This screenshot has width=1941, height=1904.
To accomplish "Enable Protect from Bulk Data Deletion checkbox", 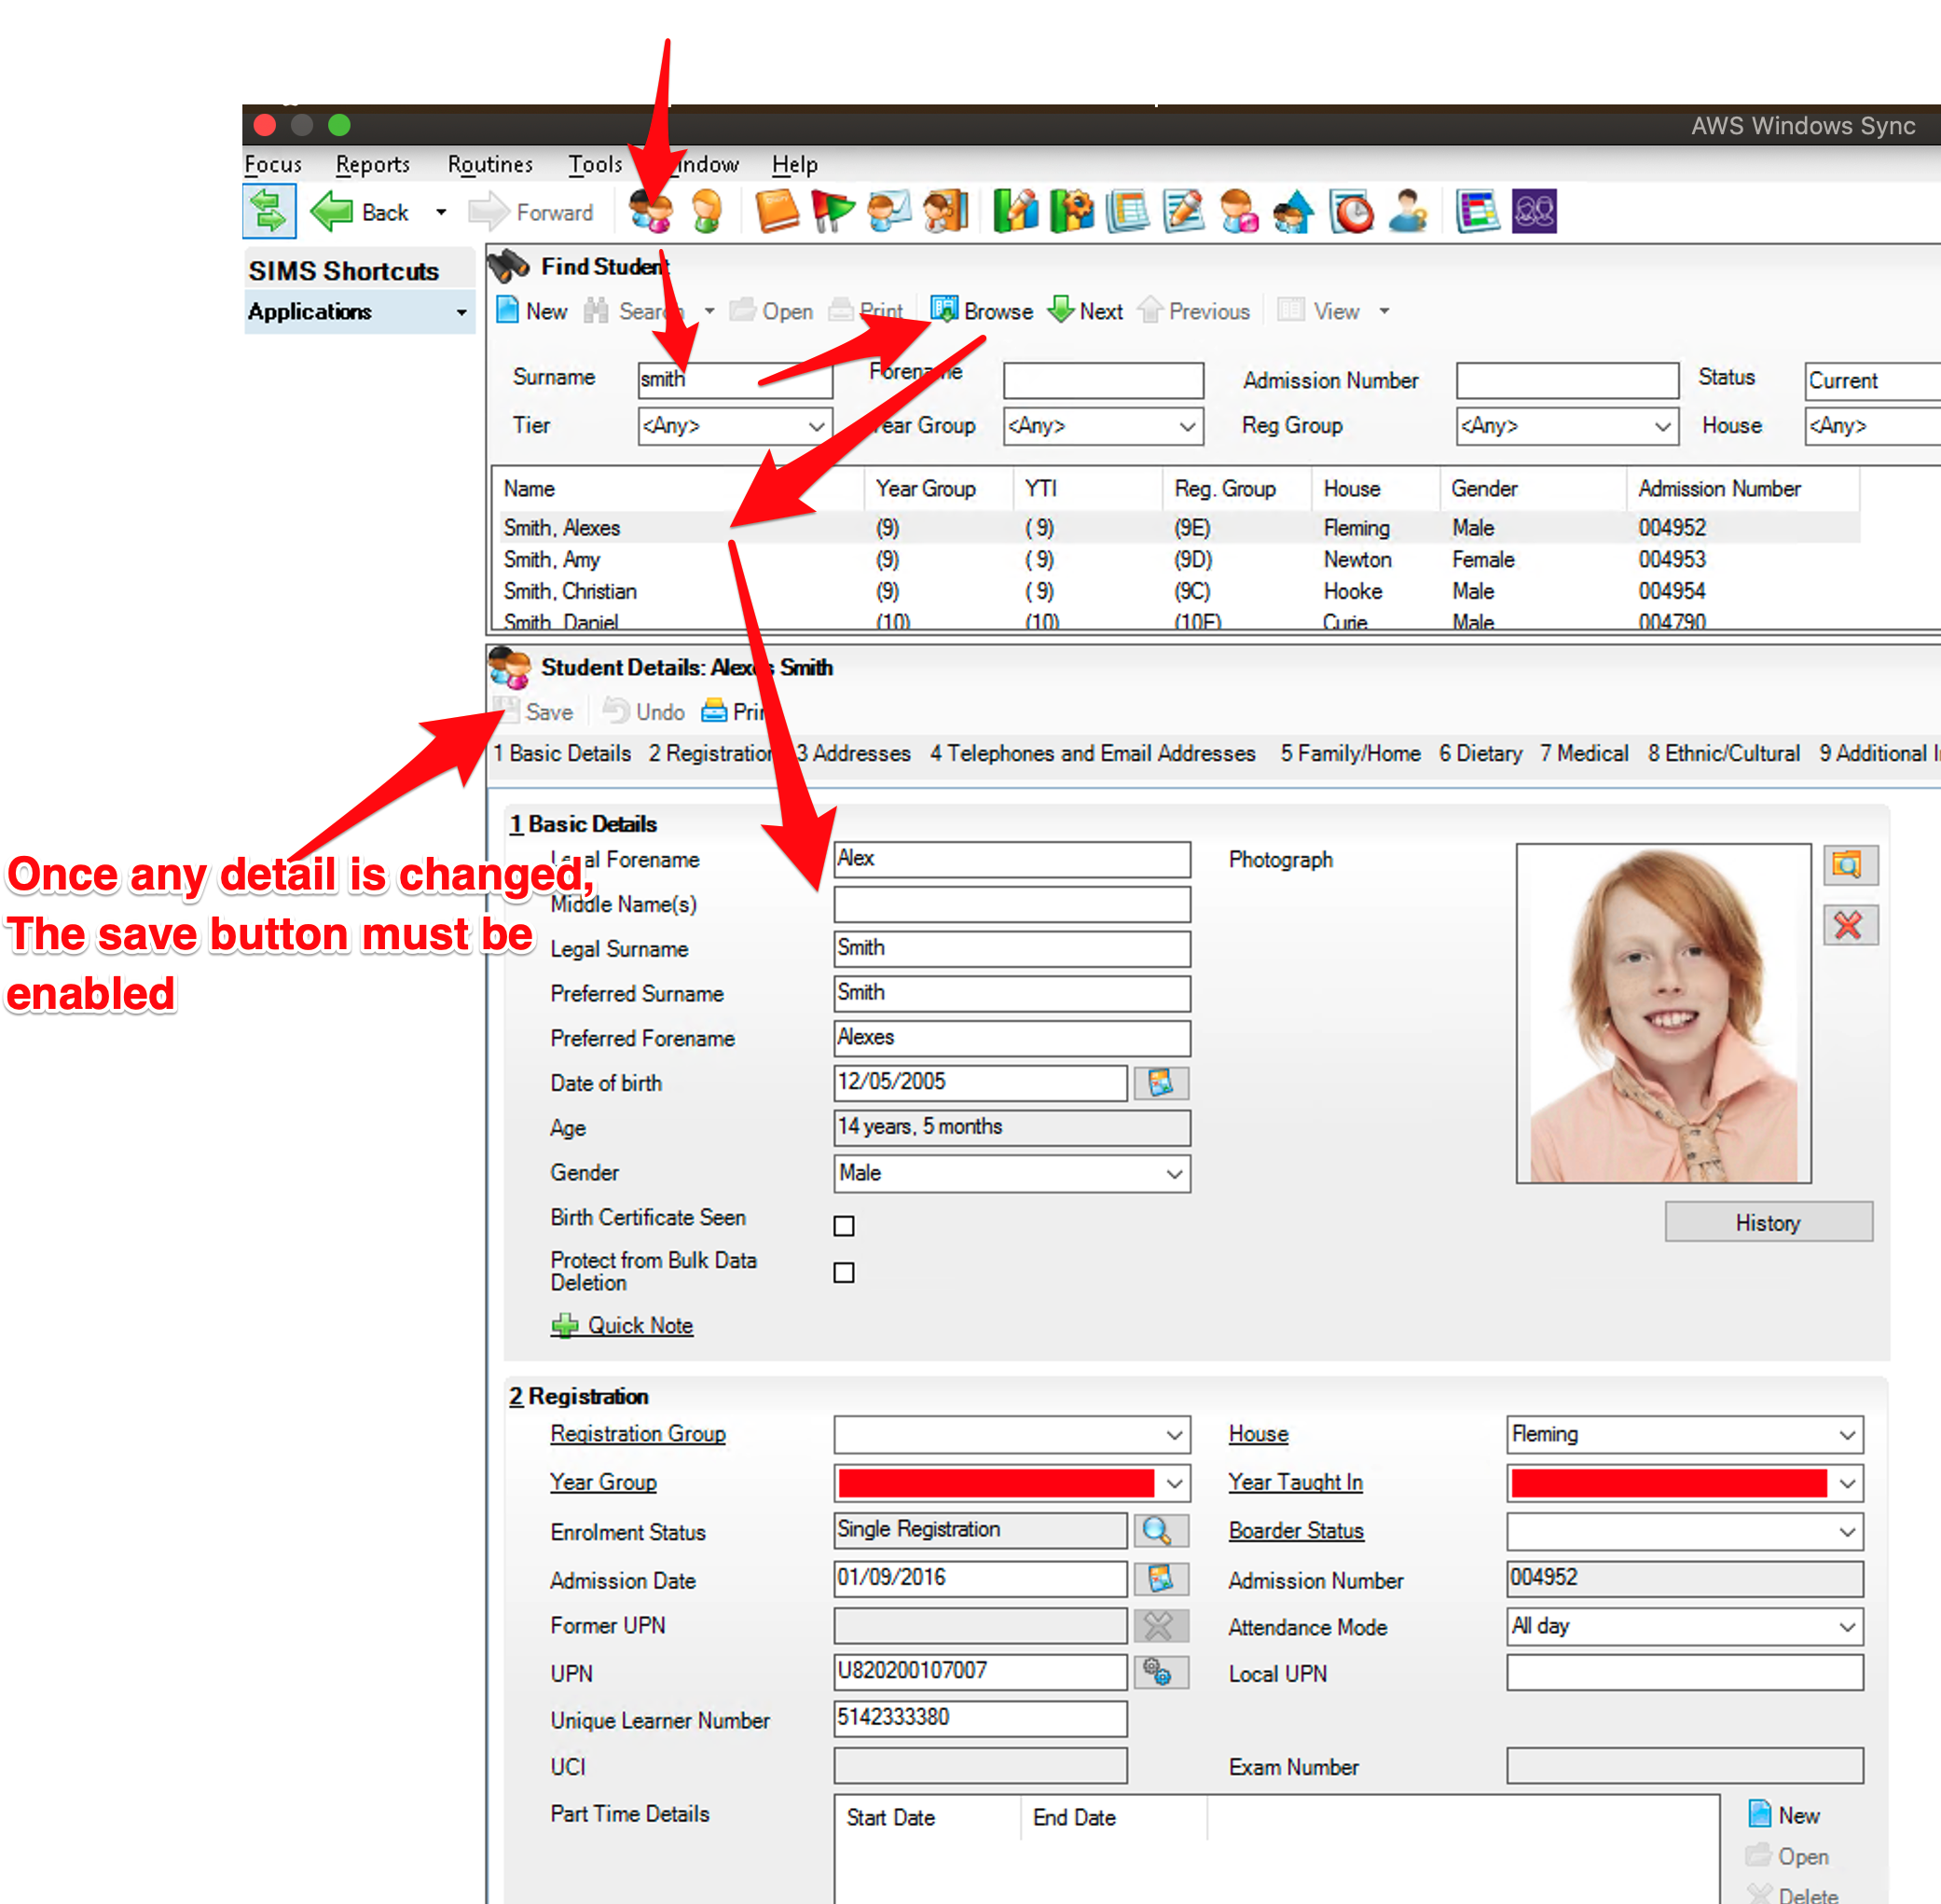I will click(844, 1272).
